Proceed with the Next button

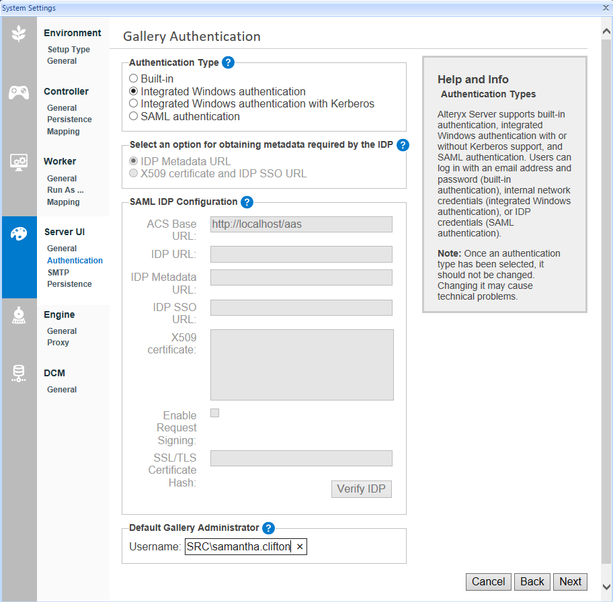570,582
